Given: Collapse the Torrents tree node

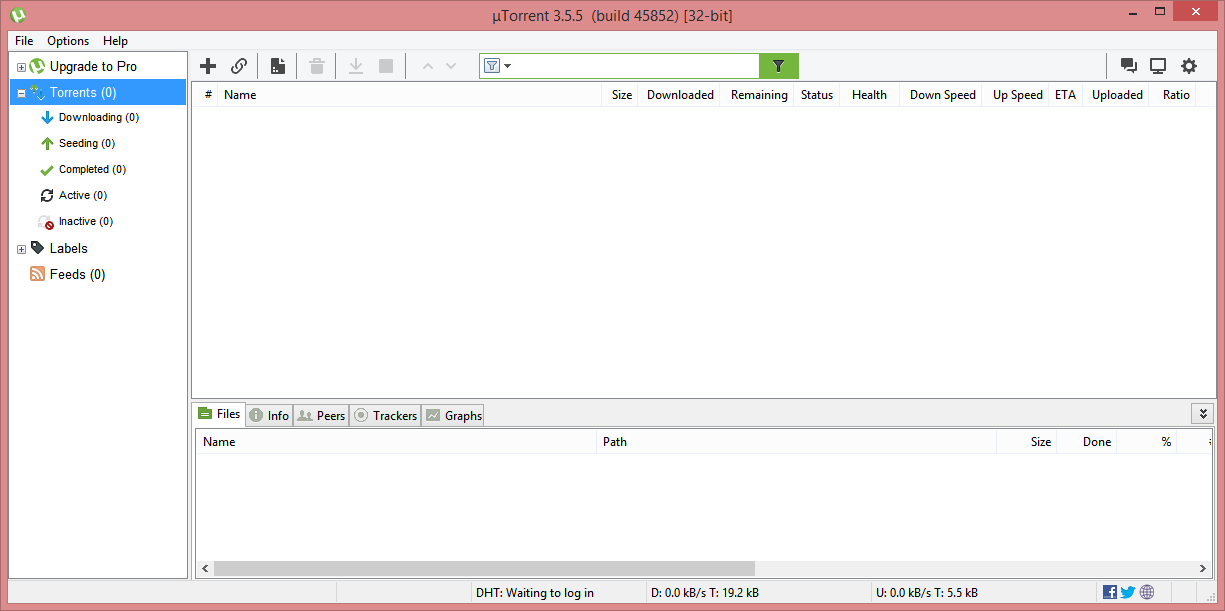Looking at the screenshot, I should [x=21, y=93].
